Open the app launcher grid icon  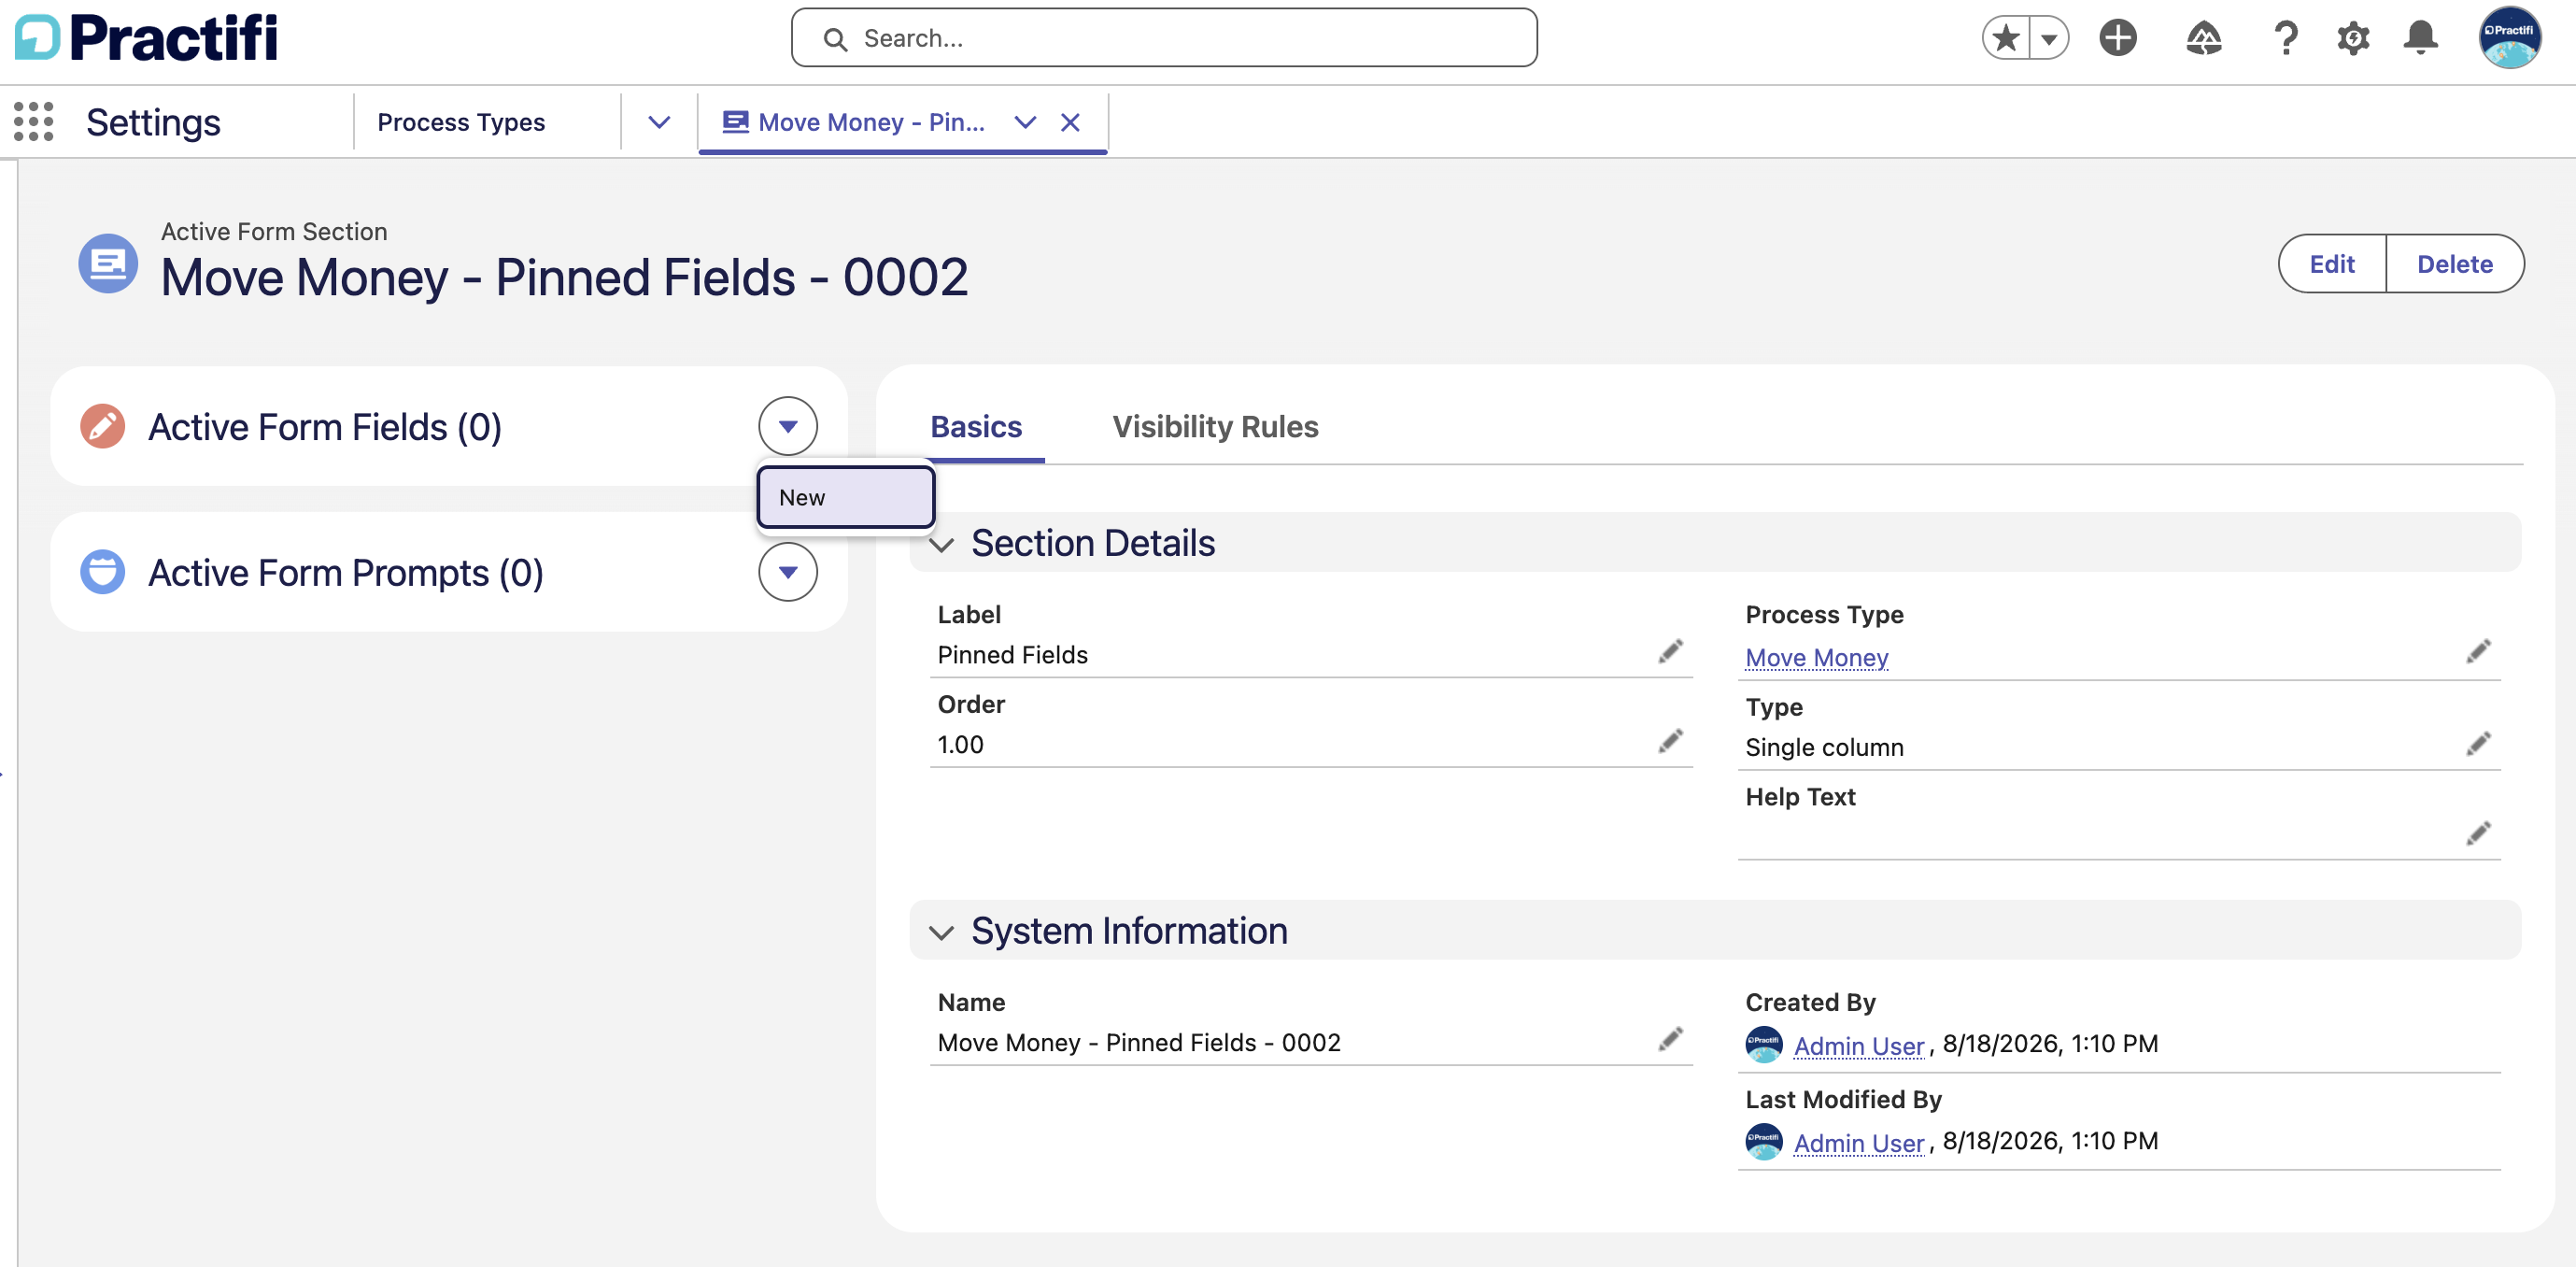coord(34,122)
